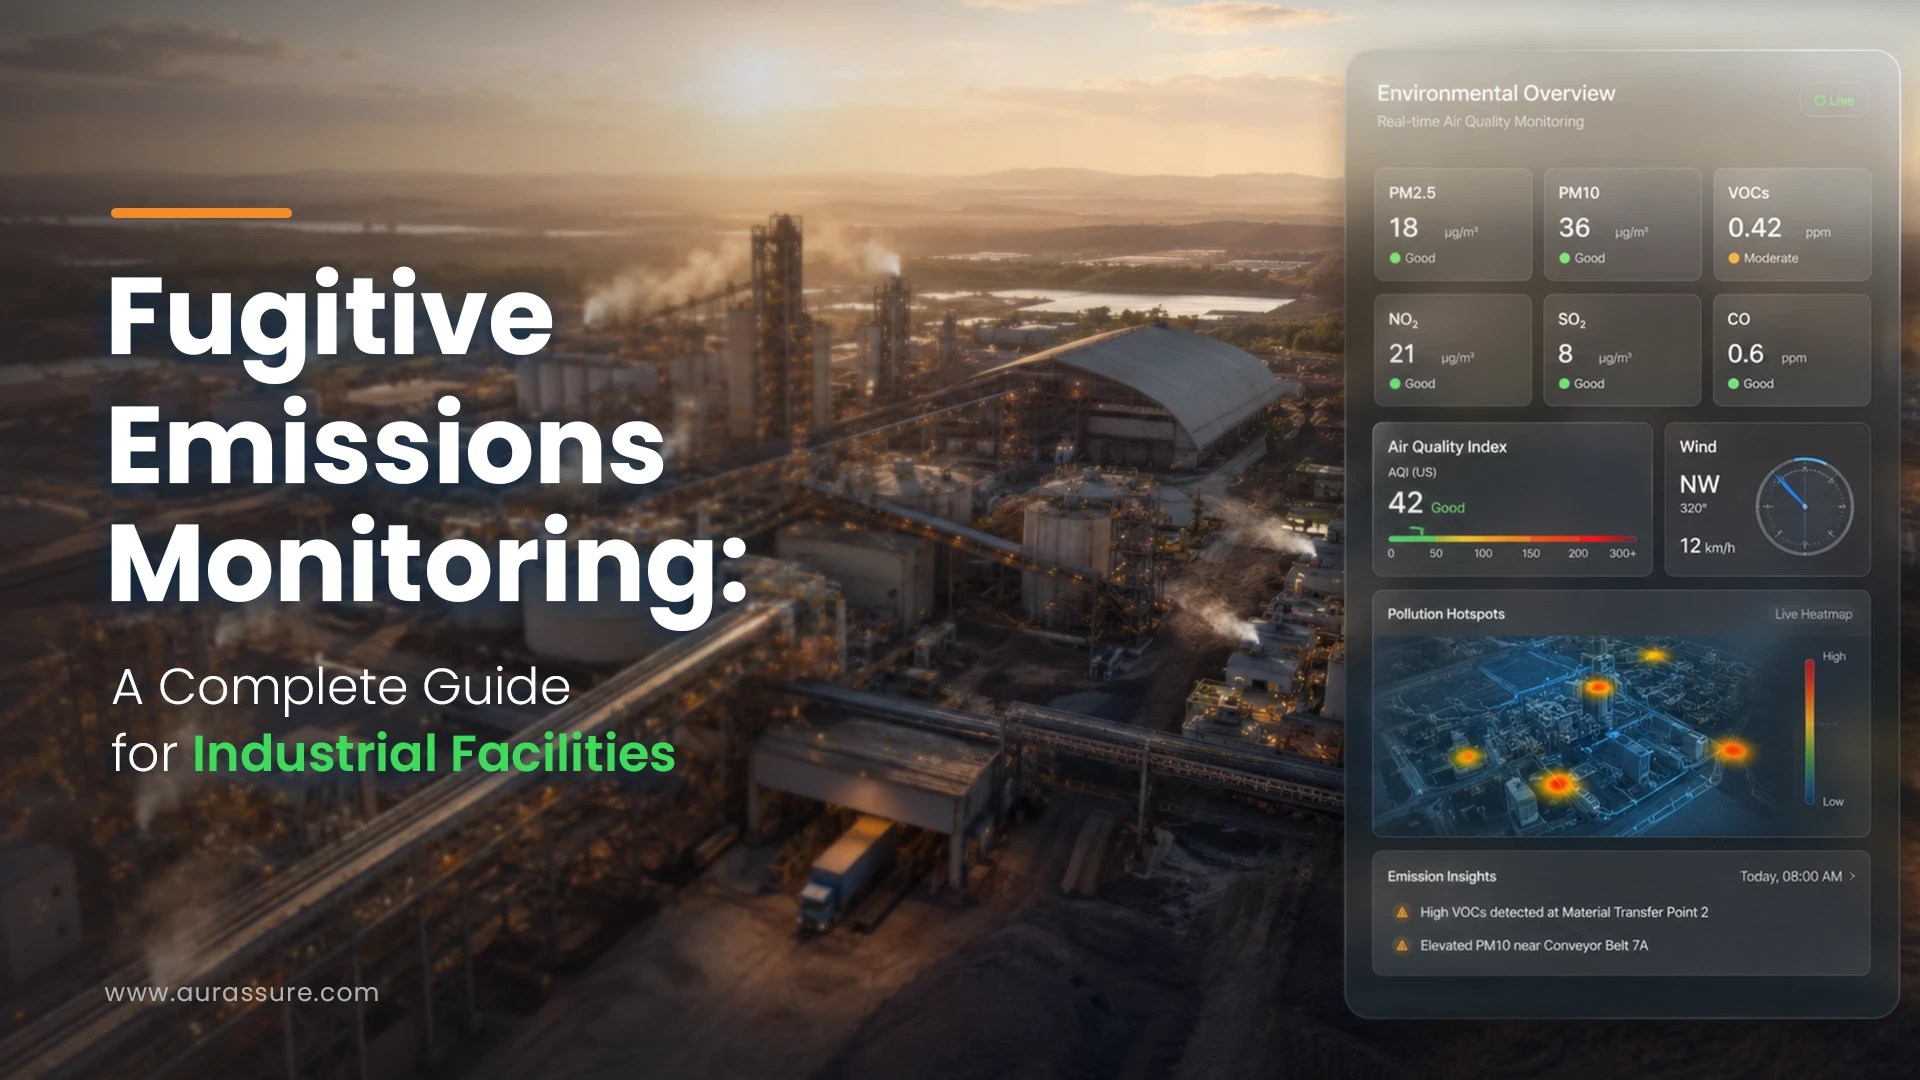Click the NW wind direction label

(x=1699, y=485)
